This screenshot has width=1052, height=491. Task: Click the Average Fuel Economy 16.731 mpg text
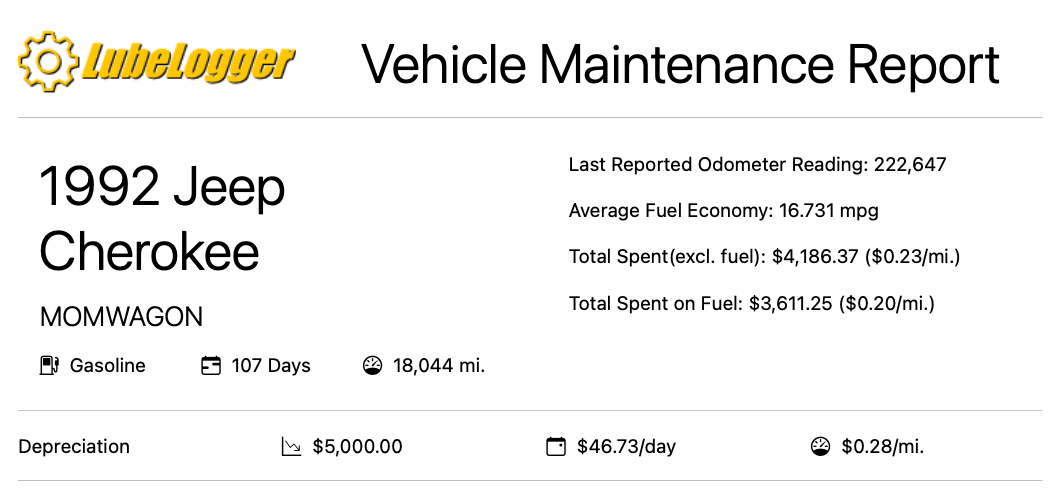[723, 211]
